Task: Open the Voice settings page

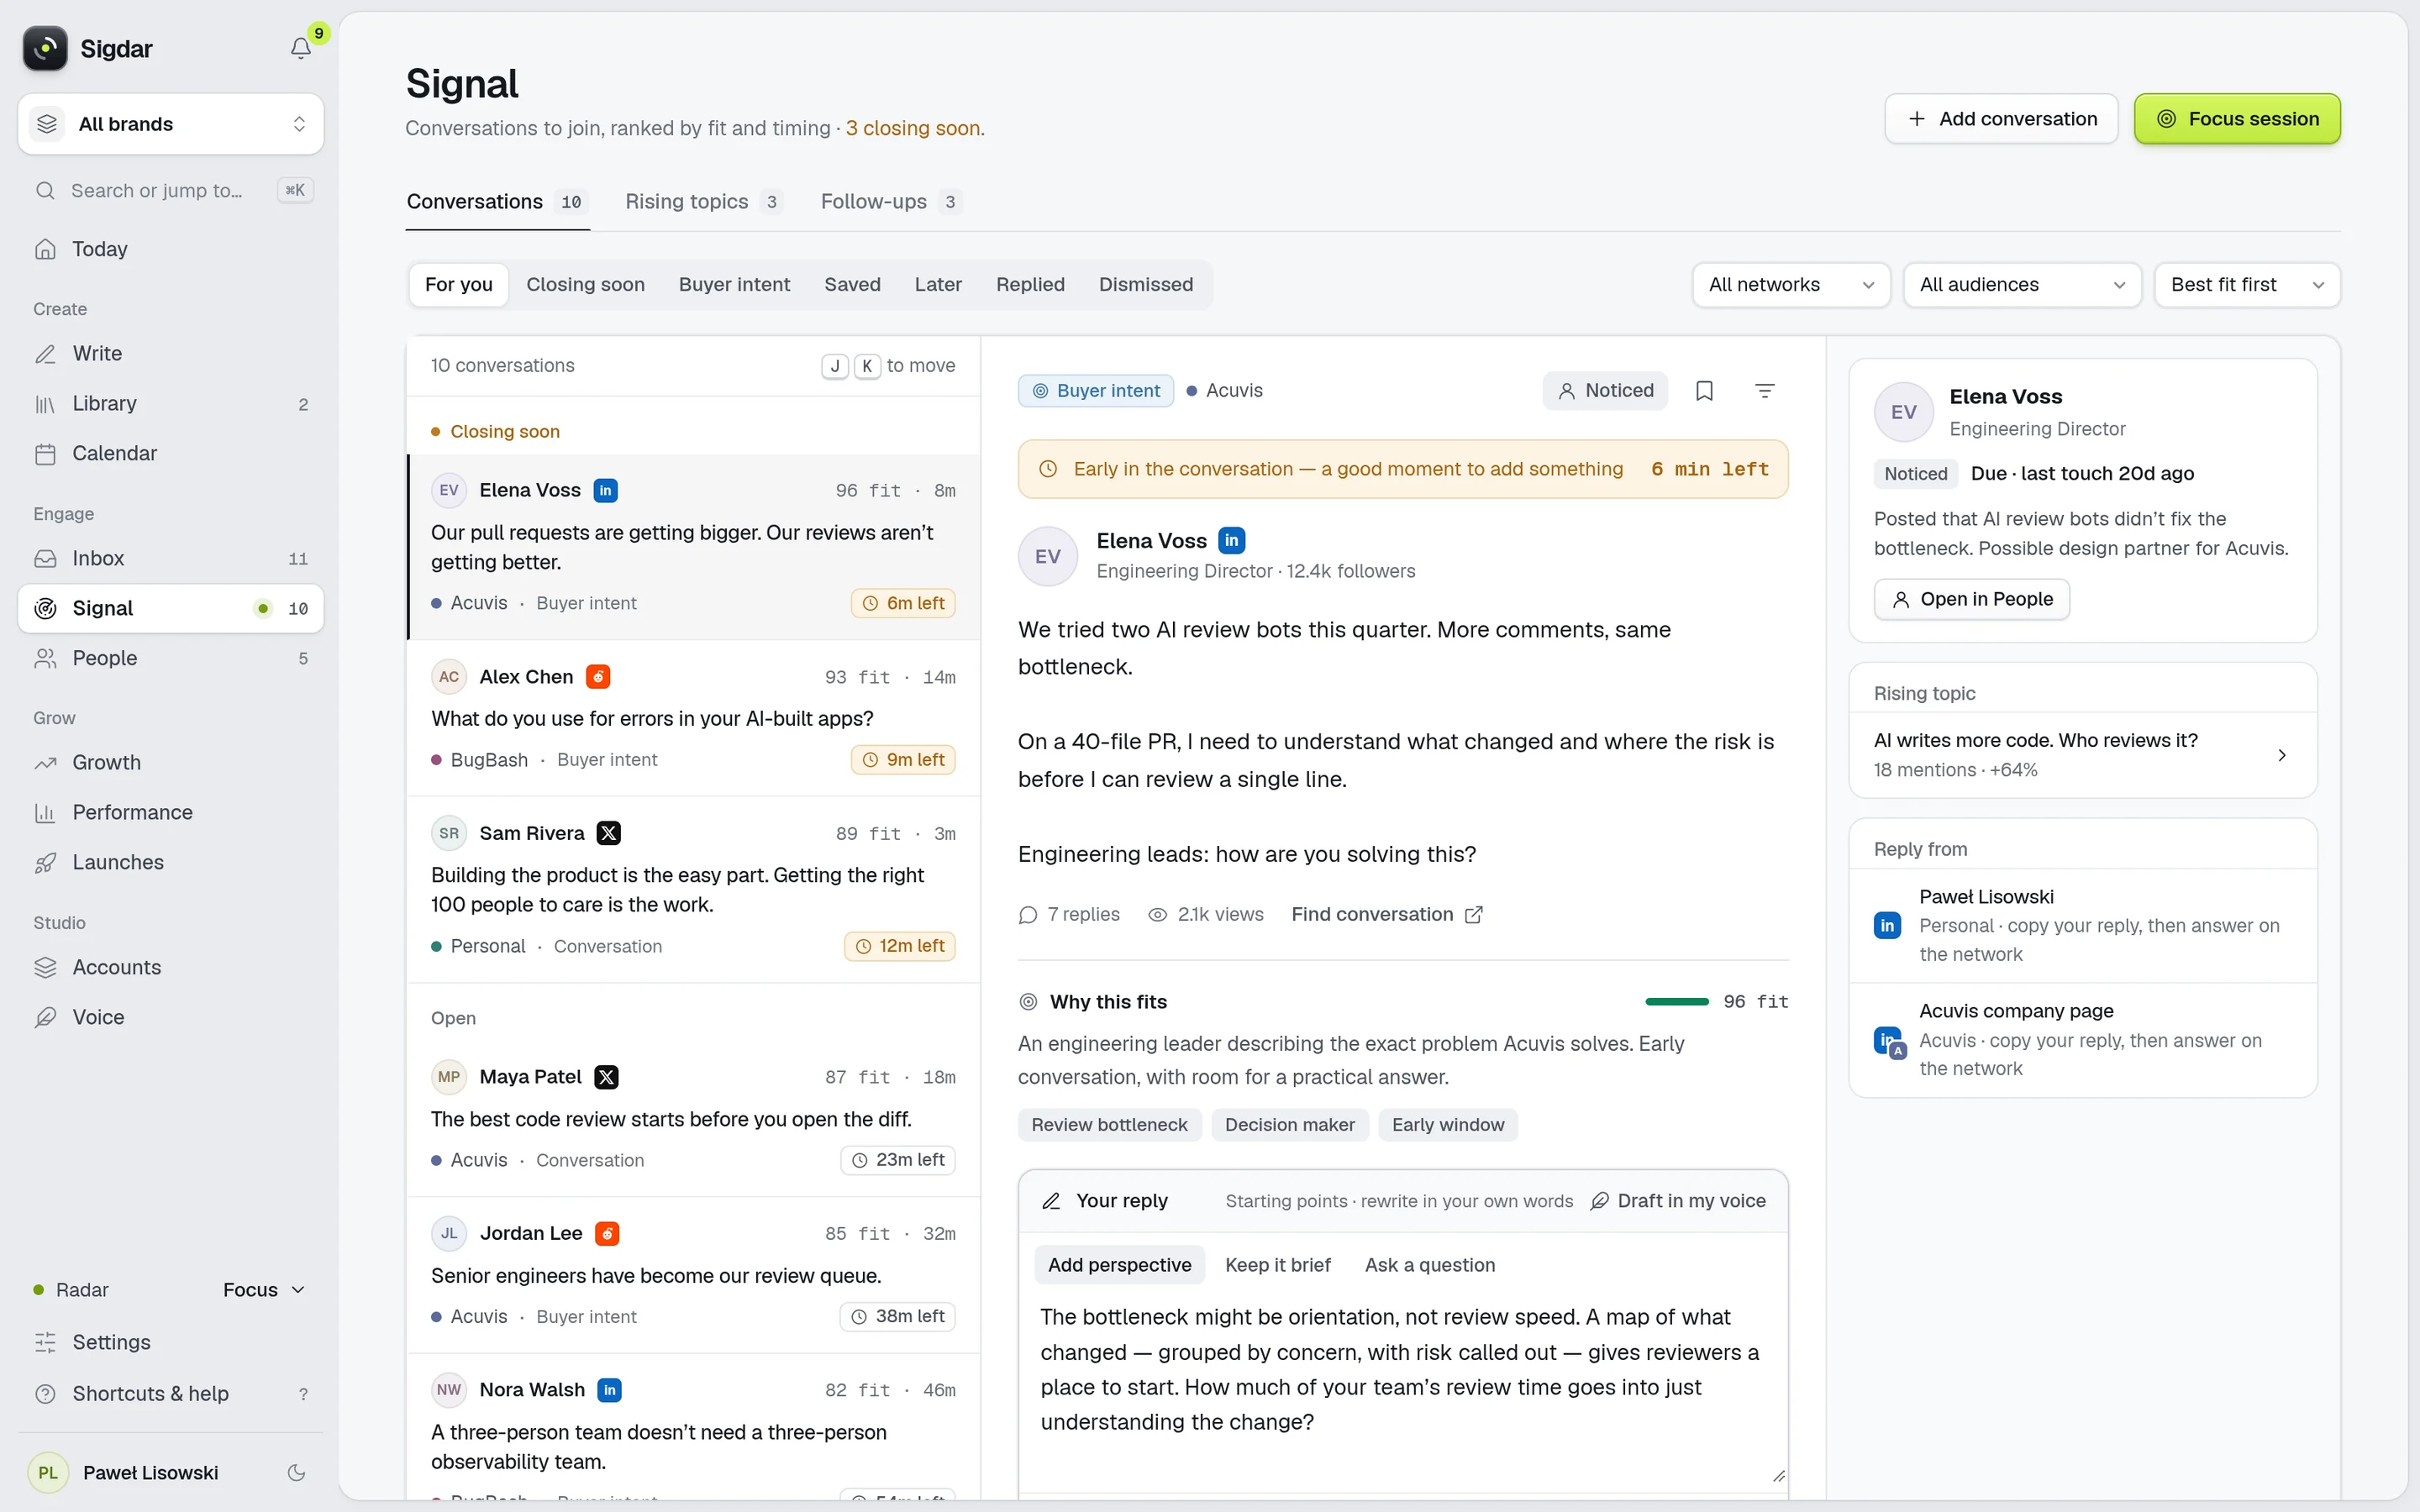Action: pos(170,1017)
